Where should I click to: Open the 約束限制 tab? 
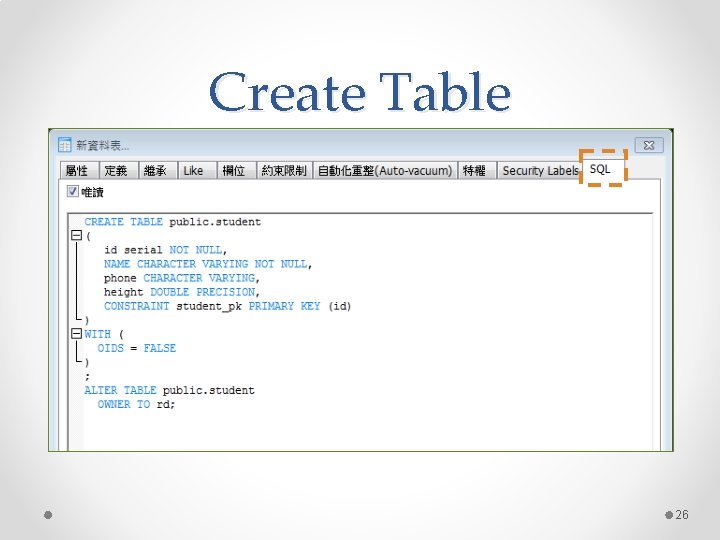click(x=284, y=171)
